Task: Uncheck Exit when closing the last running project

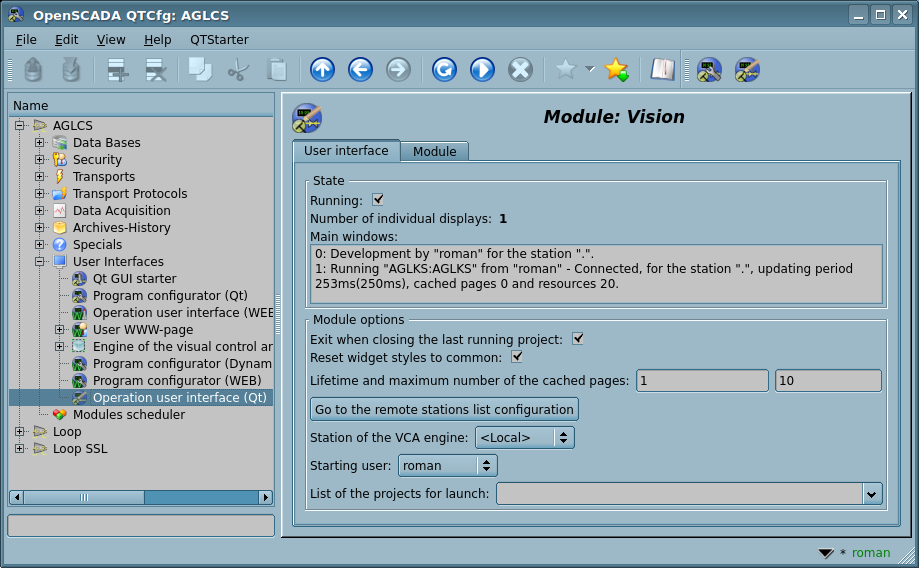Action: click(578, 339)
